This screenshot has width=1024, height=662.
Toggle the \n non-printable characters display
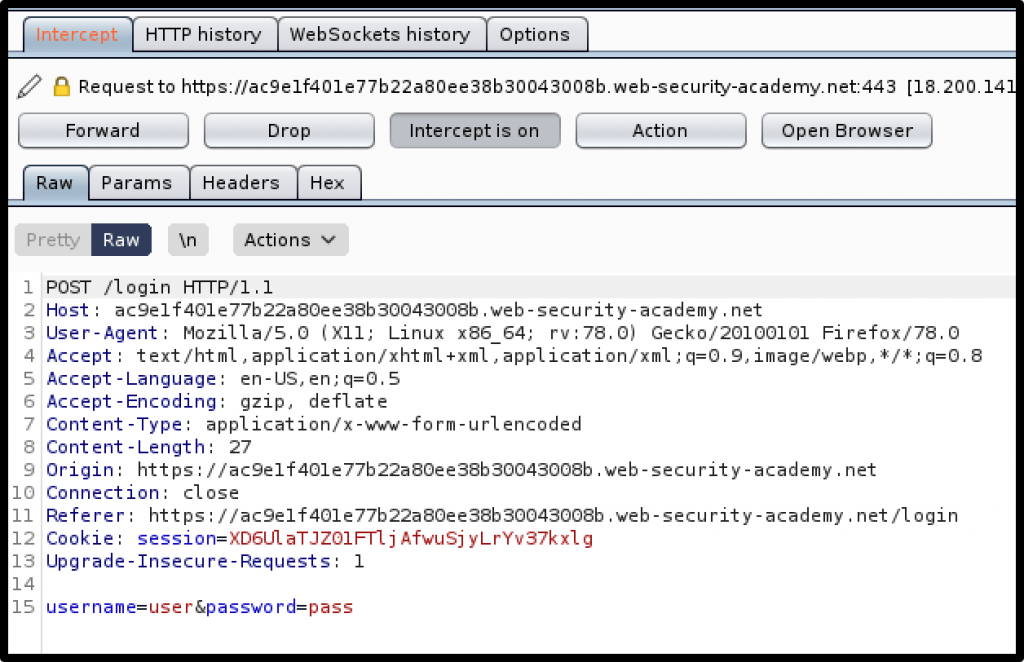pyautogui.click(x=187, y=240)
